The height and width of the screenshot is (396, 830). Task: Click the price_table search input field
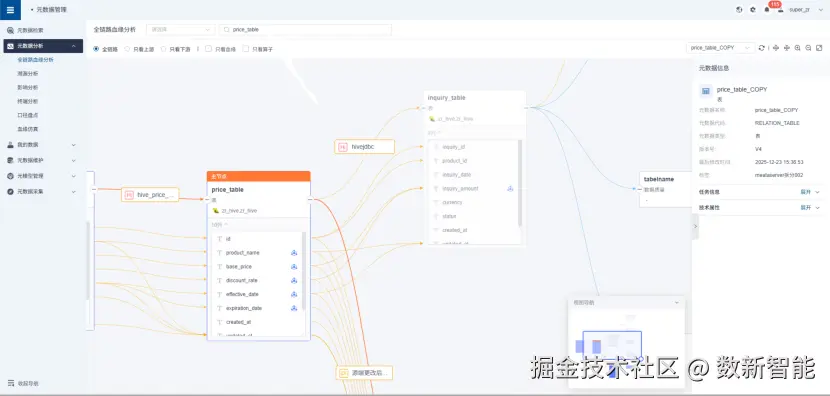pos(306,30)
